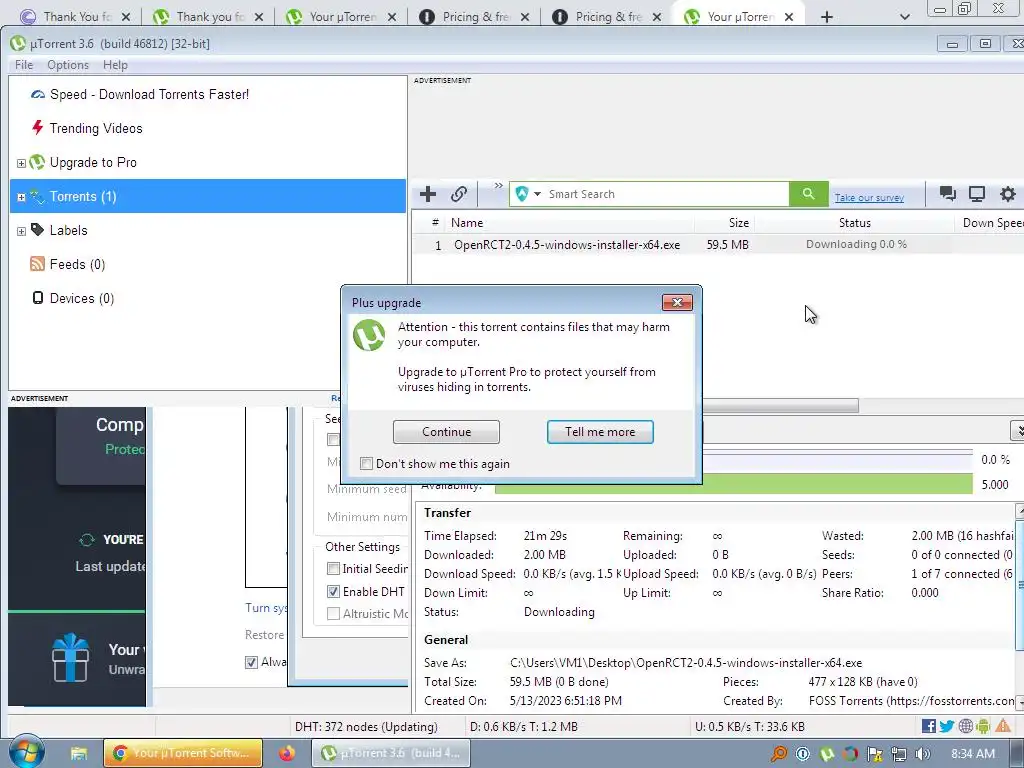1024x768 pixels.
Task: Click the Continue button
Action: (446, 432)
